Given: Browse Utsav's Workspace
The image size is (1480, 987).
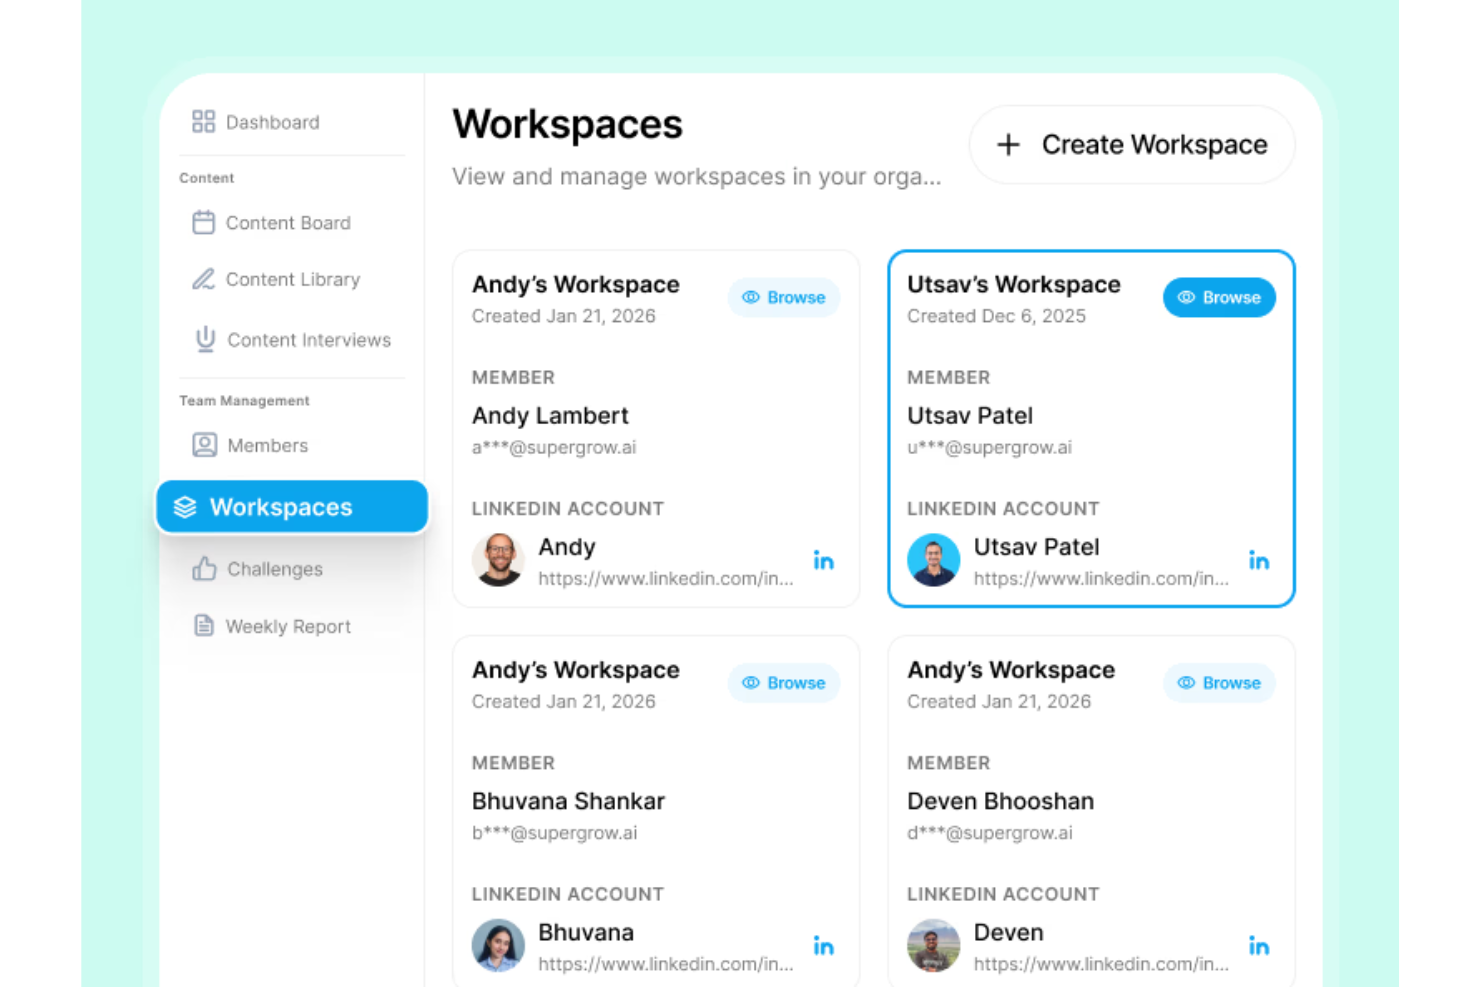Looking at the screenshot, I should point(1219,297).
